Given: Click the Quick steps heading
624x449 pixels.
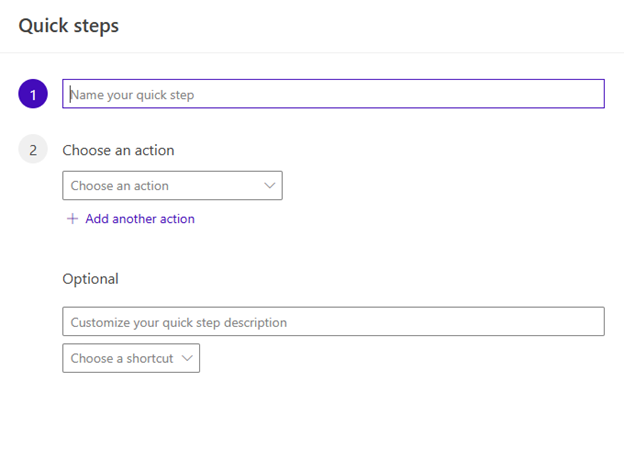Looking at the screenshot, I should click(68, 26).
